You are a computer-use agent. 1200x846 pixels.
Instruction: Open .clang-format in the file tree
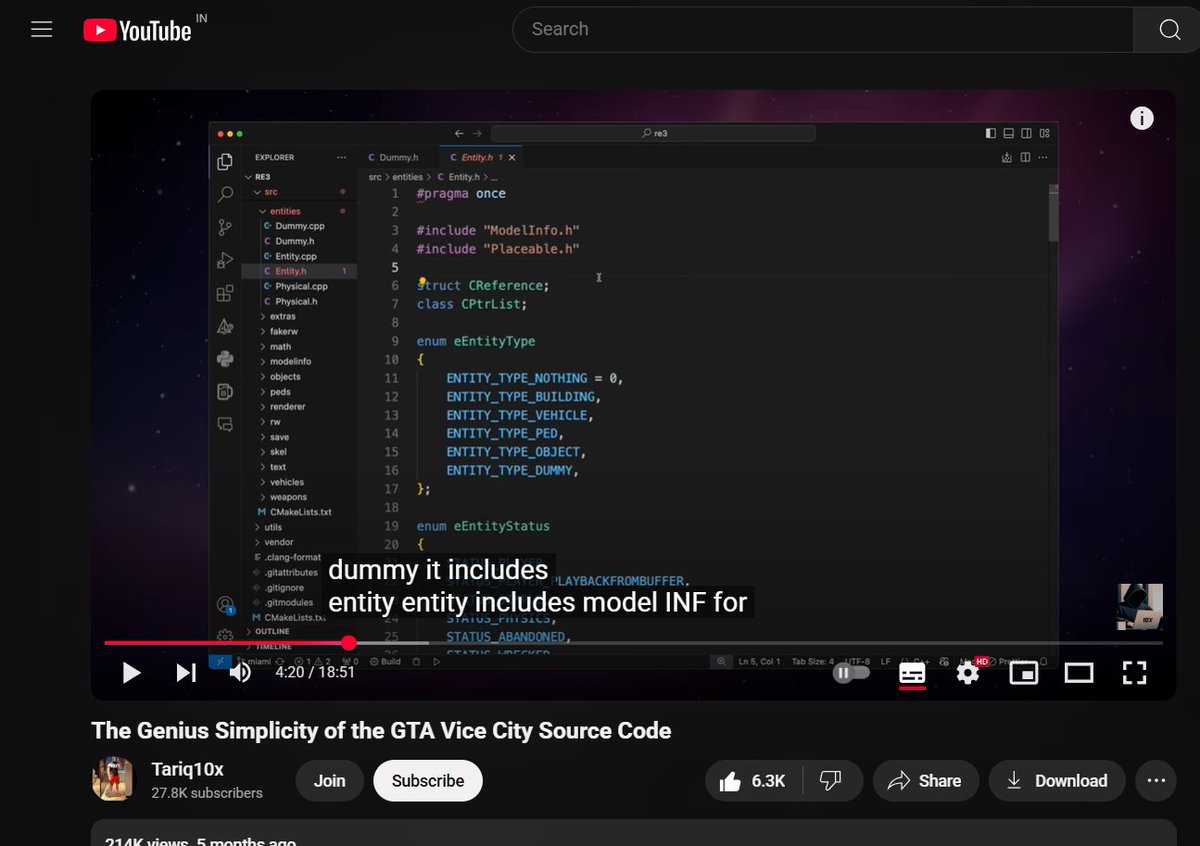(x=292, y=557)
